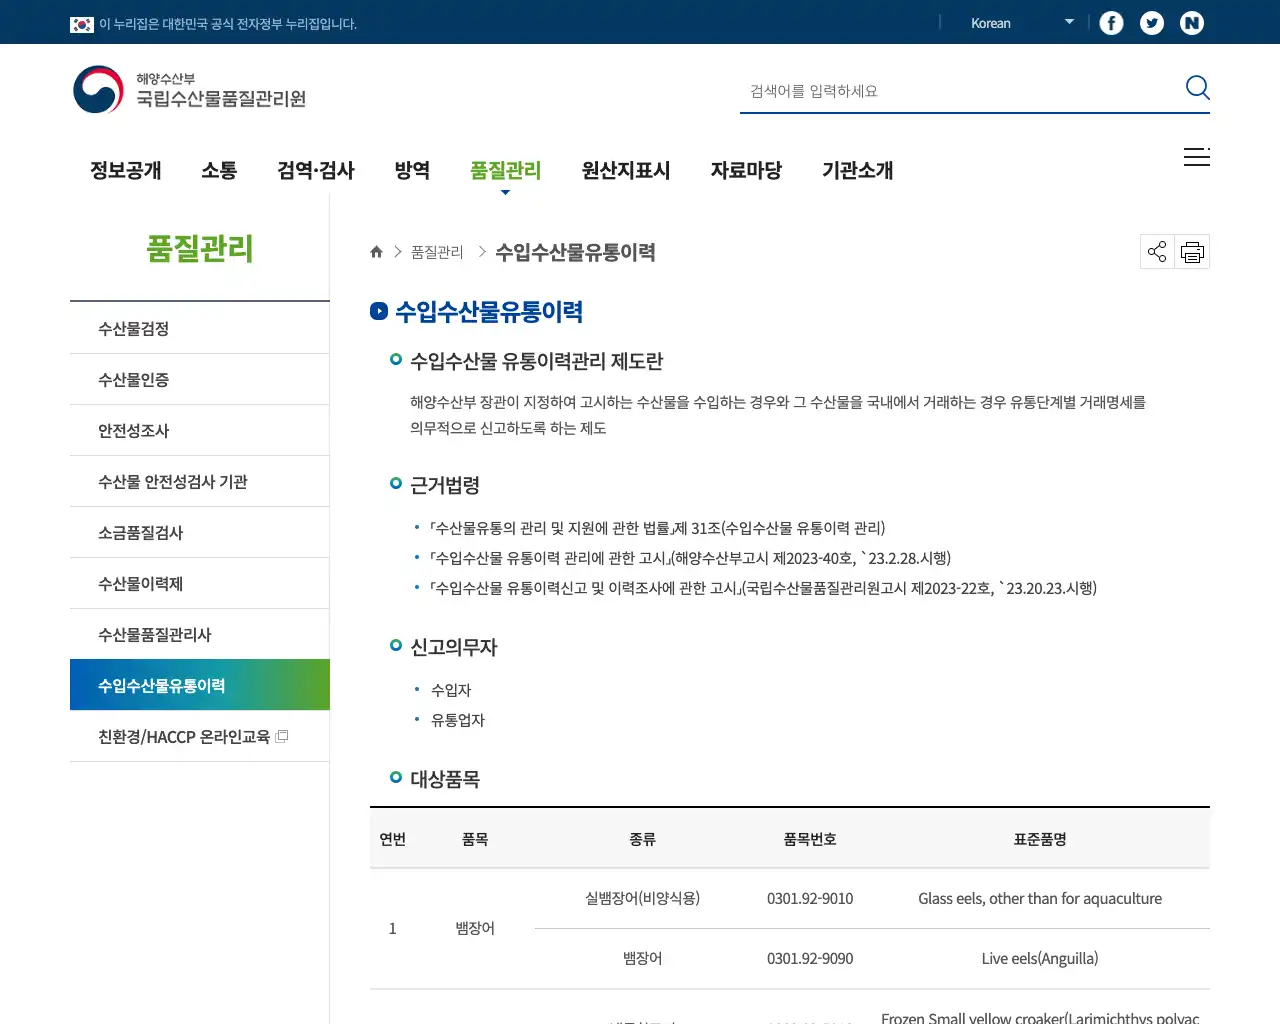Open the 자료마당 main menu
Viewport: 1280px width, 1024px height.
(x=746, y=171)
